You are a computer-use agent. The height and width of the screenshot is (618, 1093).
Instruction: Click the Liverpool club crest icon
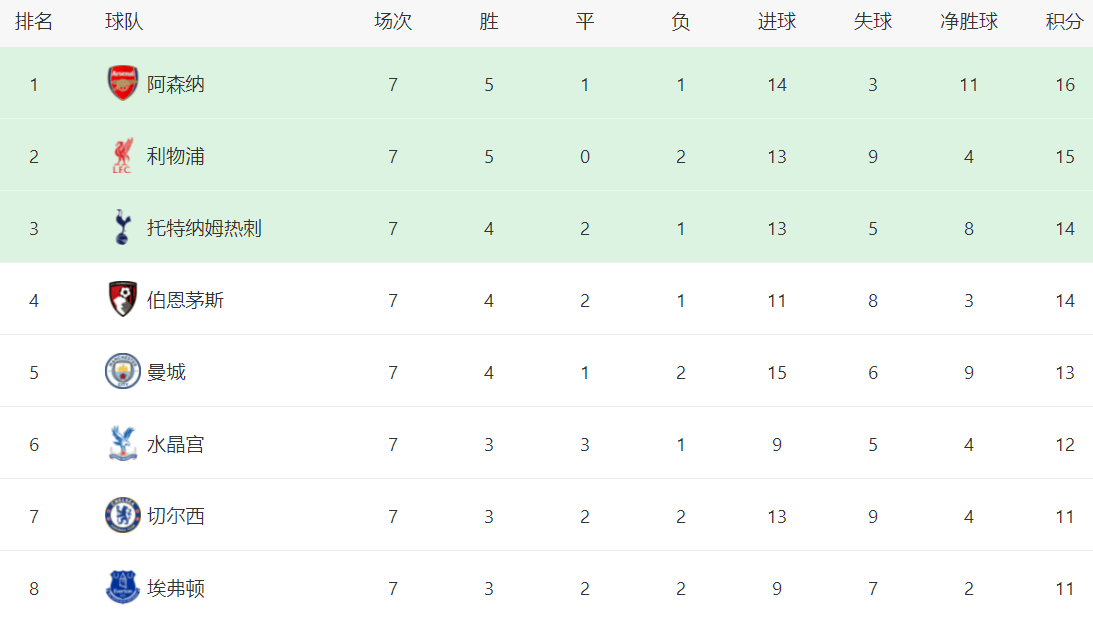pyautogui.click(x=122, y=156)
